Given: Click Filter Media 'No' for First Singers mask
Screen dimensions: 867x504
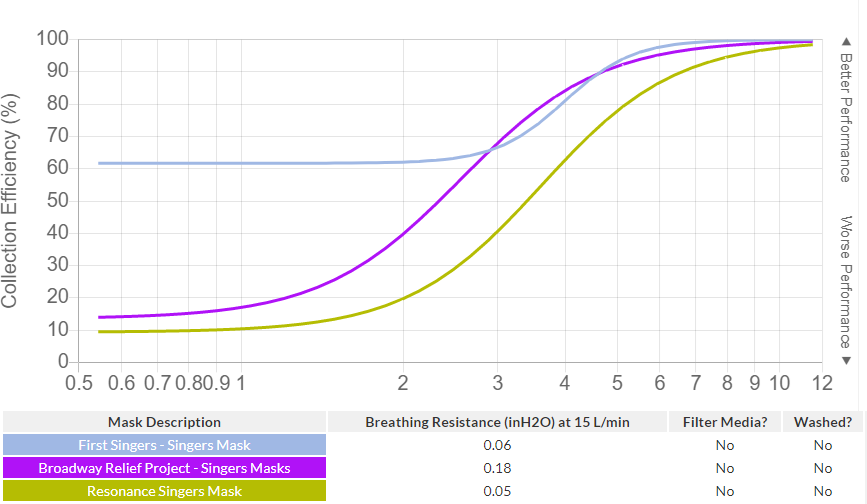Looking at the screenshot, I should point(725,445).
